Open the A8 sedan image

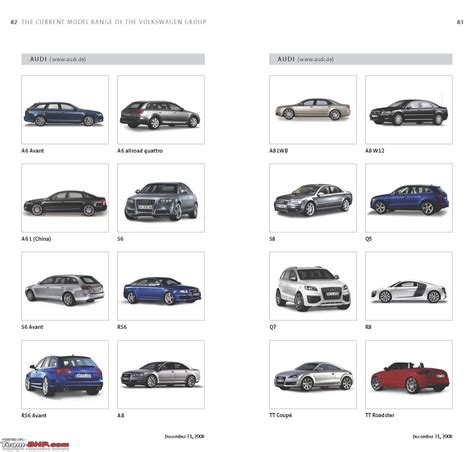pos(161,374)
